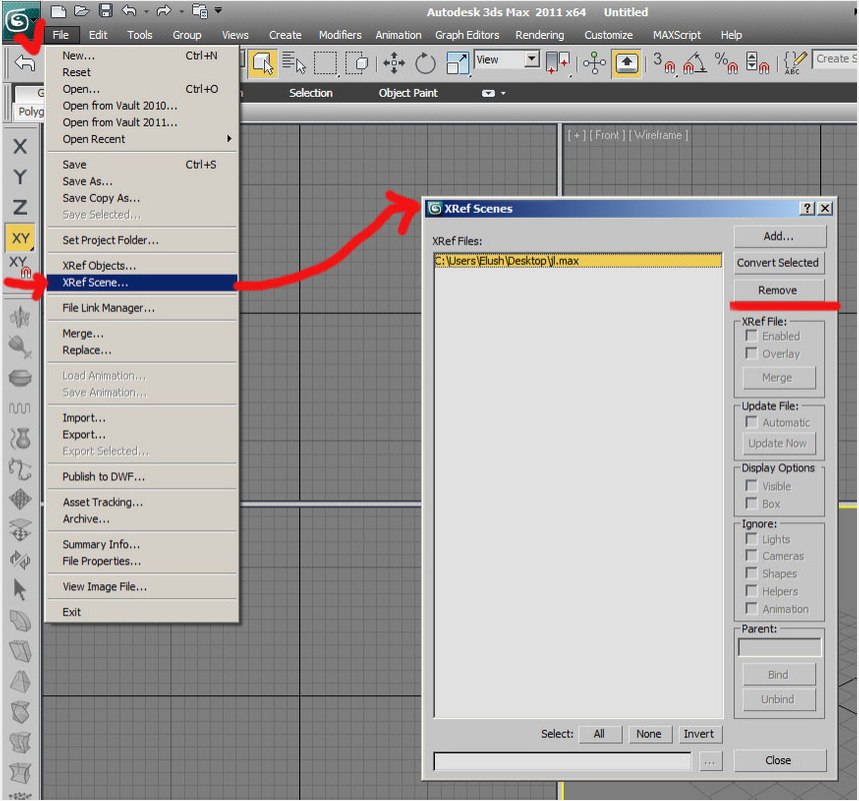Click the Redo arrow in quick access toolbar
The width and height of the screenshot is (859, 801).
click(x=164, y=11)
